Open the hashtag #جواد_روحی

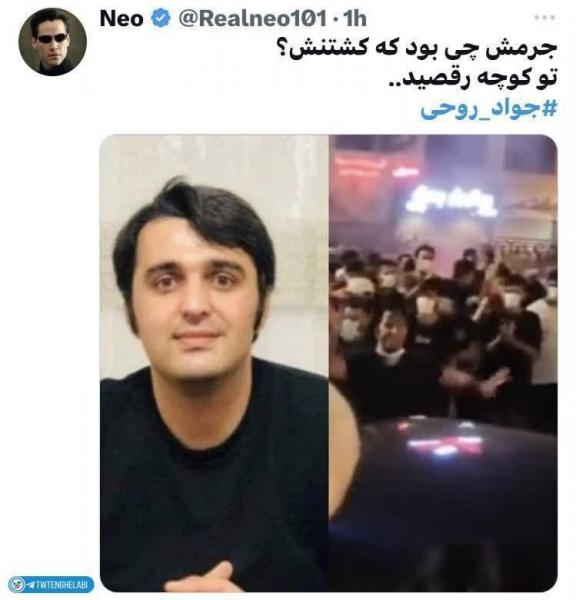click(489, 109)
